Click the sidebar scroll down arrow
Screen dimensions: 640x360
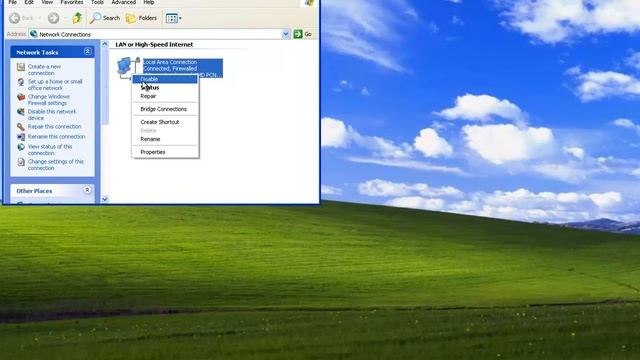tap(105, 199)
